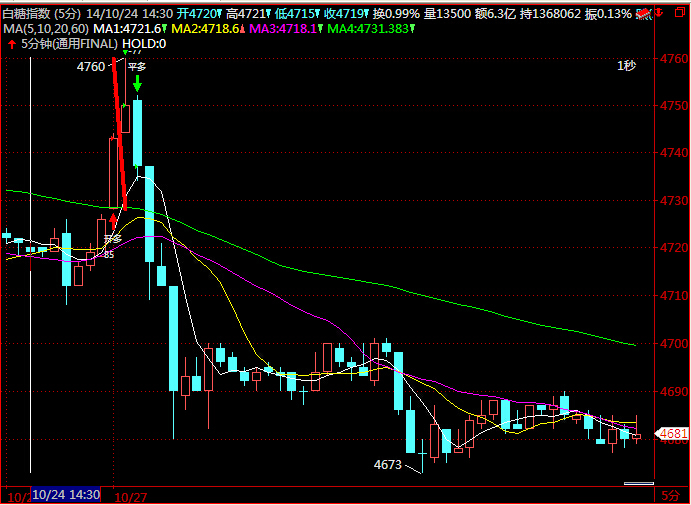
Task: Click the 4673 low price annotation
Action: 388,464
